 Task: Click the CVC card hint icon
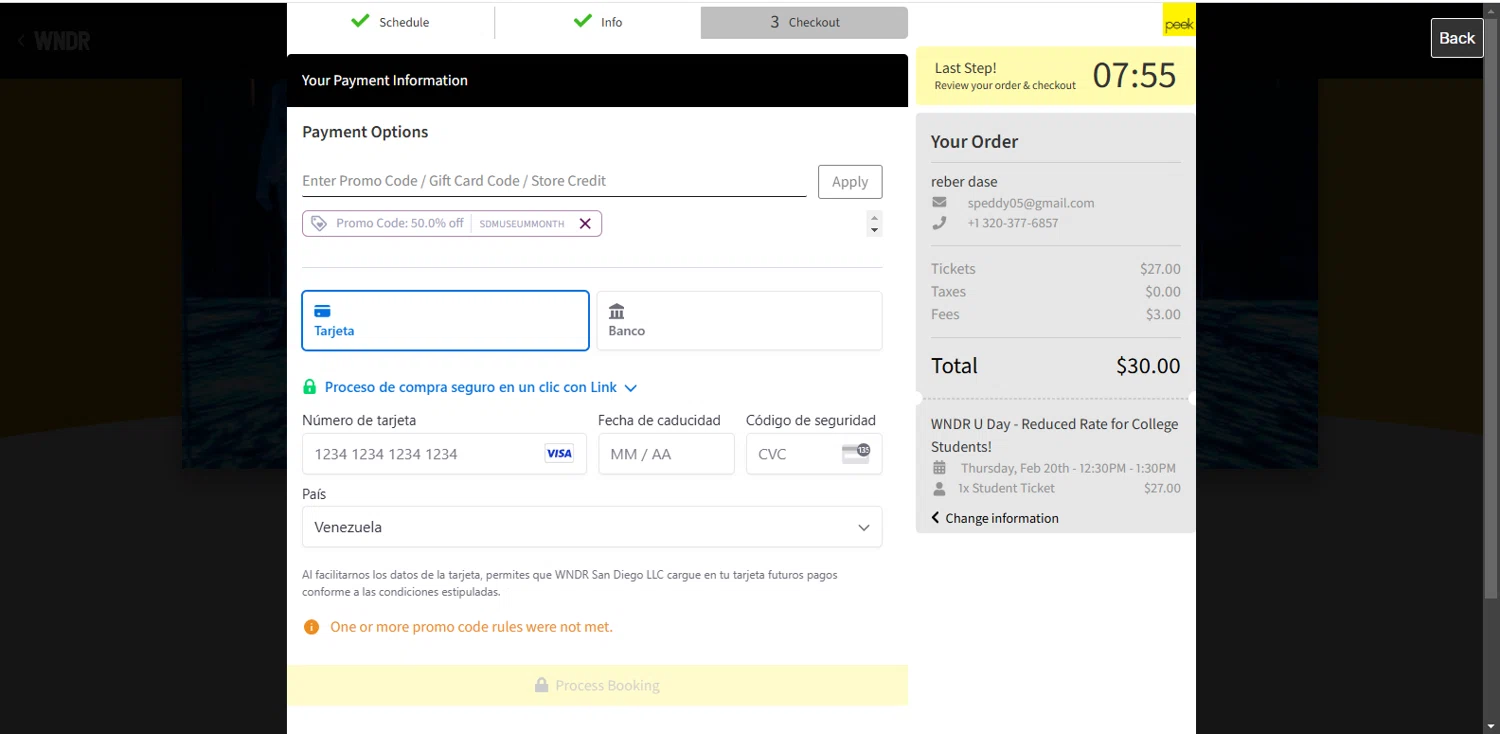coord(856,453)
